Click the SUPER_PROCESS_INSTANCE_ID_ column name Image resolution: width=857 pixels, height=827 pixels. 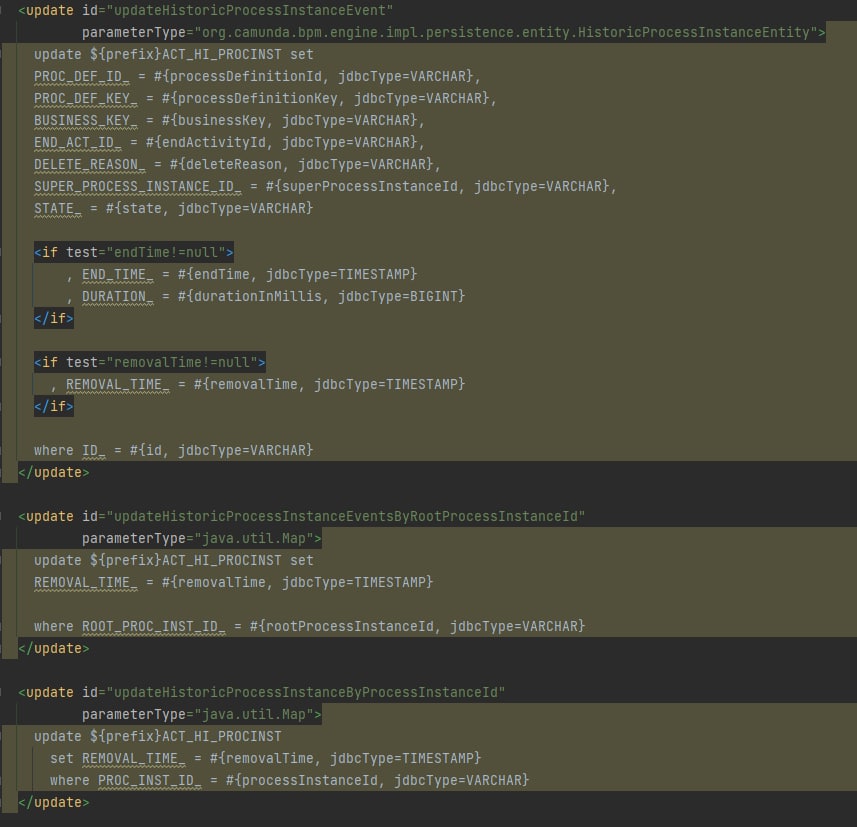[x=138, y=186]
